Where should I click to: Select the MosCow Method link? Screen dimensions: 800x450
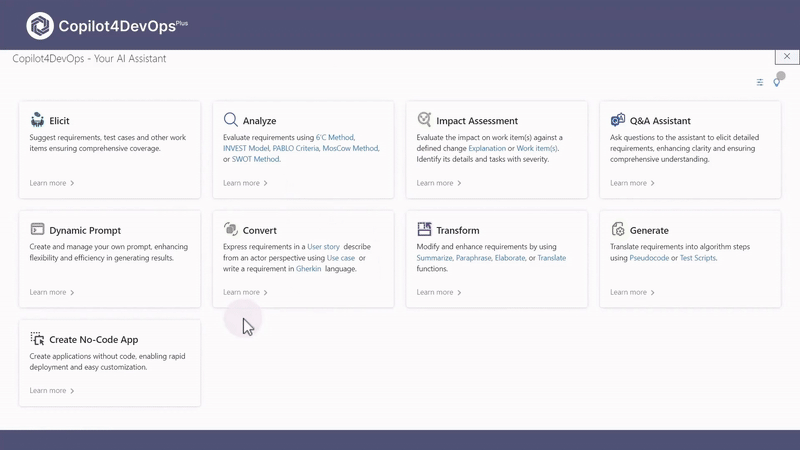coord(351,148)
